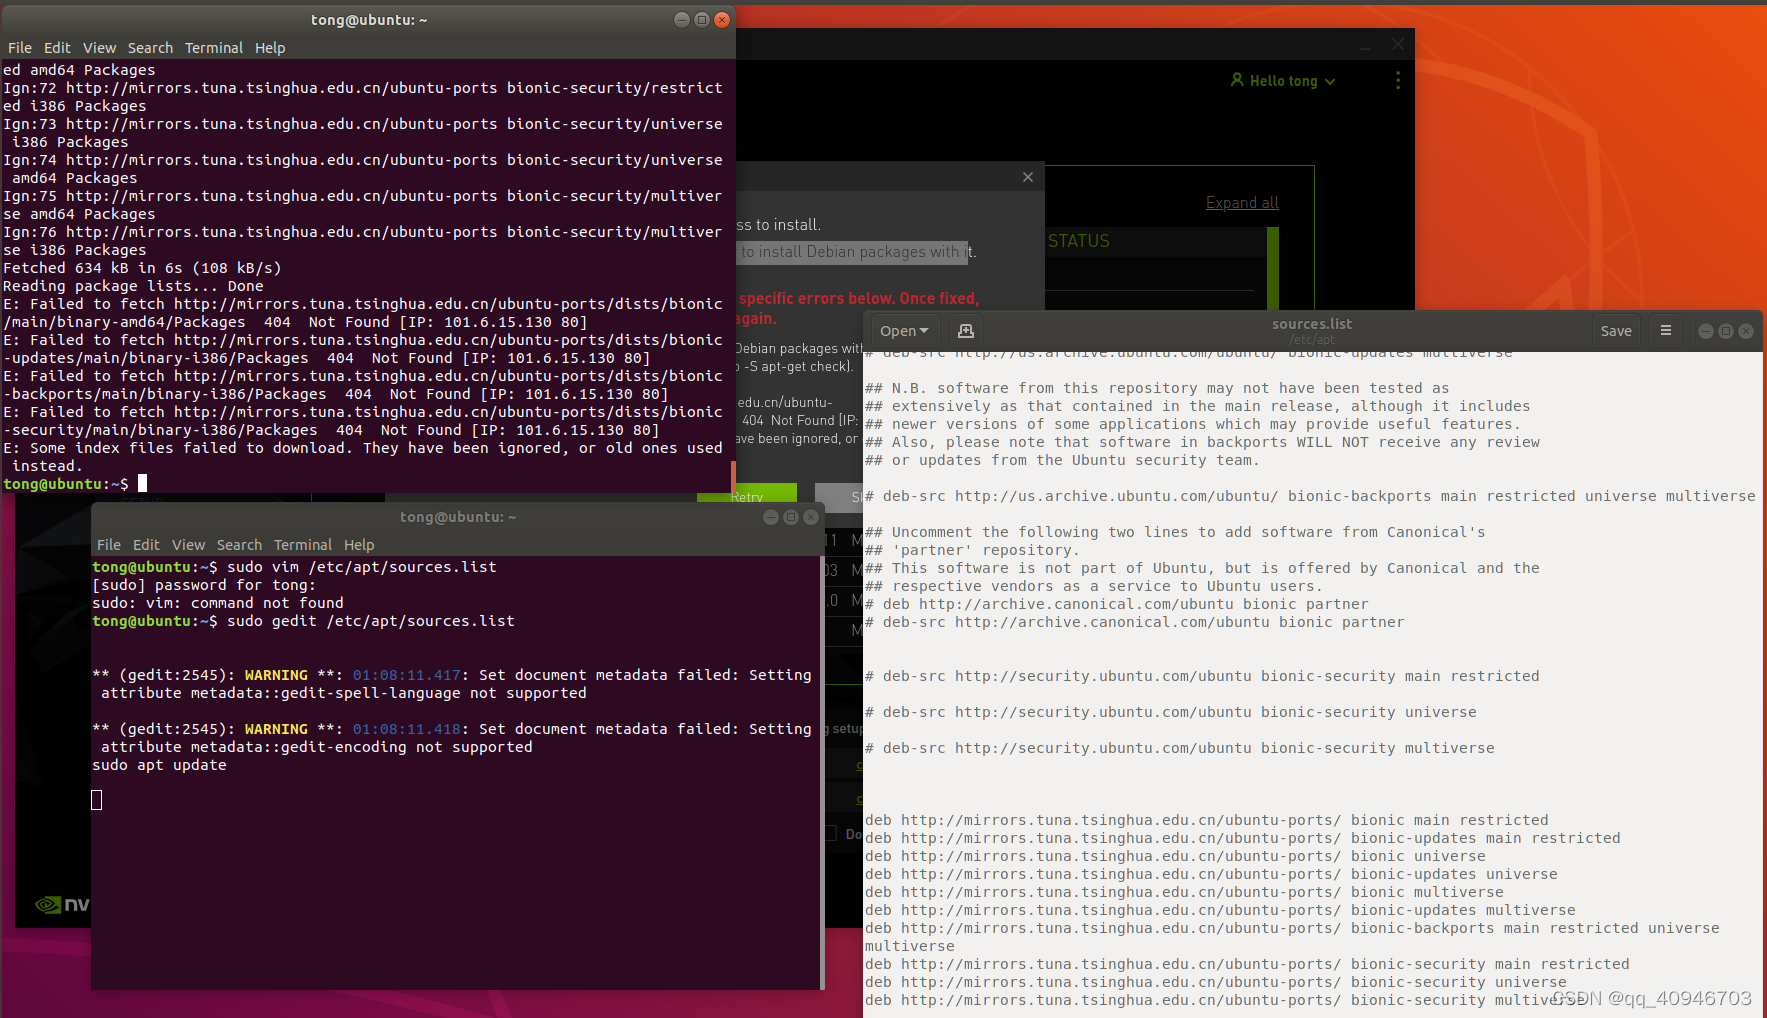Click 'Reading package lists... Done' line
Image resolution: width=1767 pixels, height=1018 pixels.
coord(133,286)
